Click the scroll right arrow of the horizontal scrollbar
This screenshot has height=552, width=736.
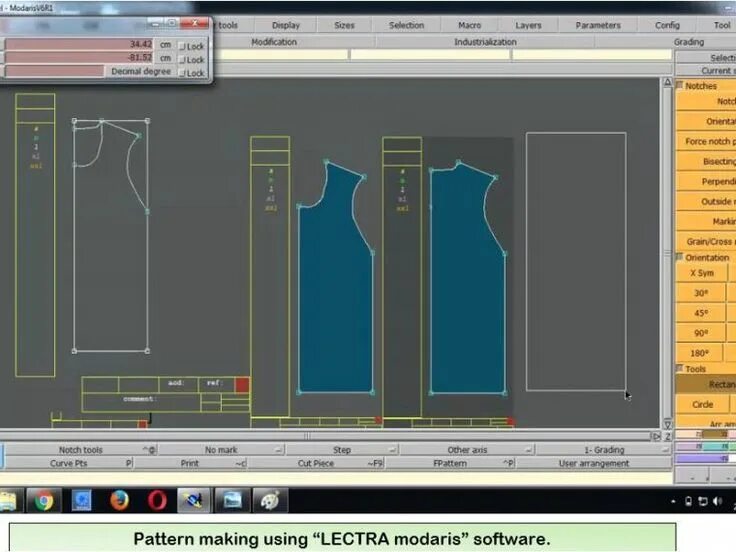(656, 437)
